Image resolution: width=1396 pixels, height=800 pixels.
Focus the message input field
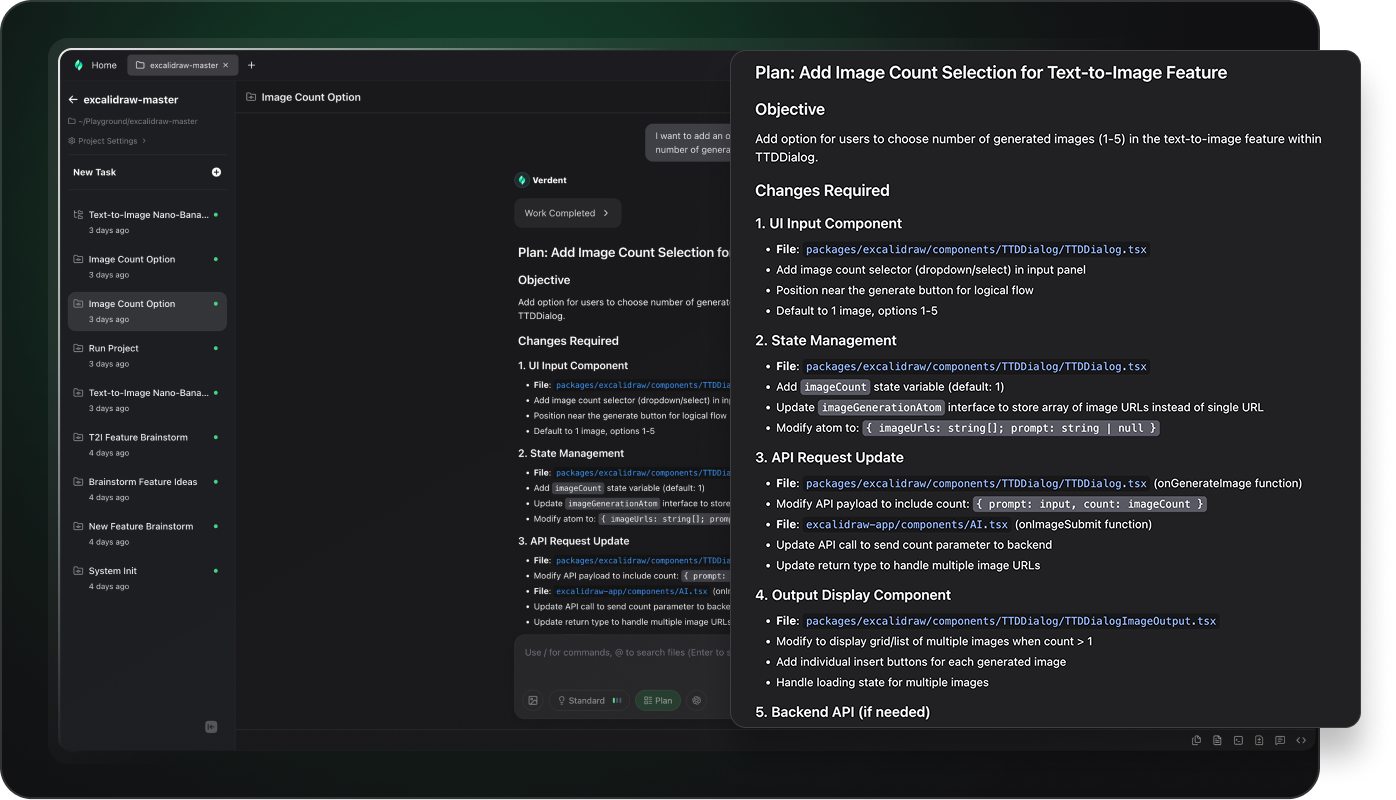click(x=625, y=653)
